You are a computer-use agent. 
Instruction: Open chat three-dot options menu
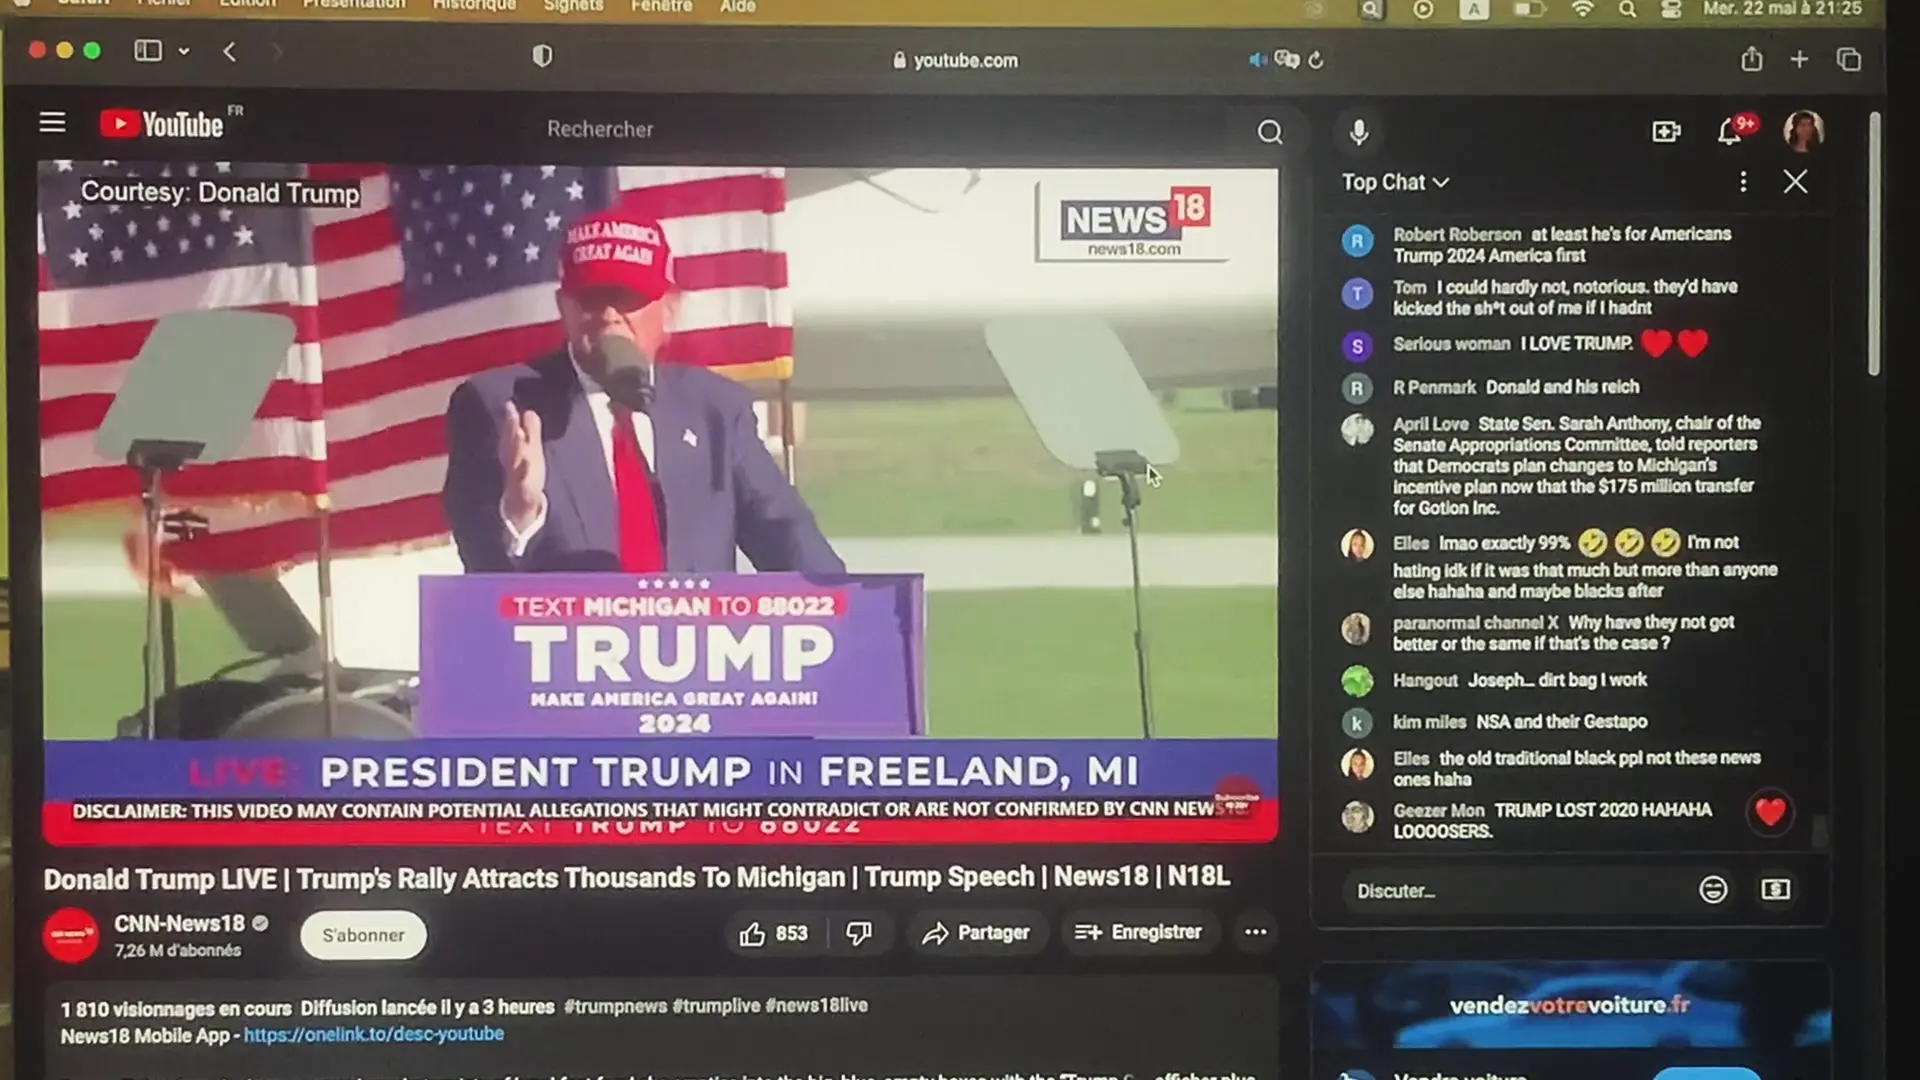tap(1743, 181)
